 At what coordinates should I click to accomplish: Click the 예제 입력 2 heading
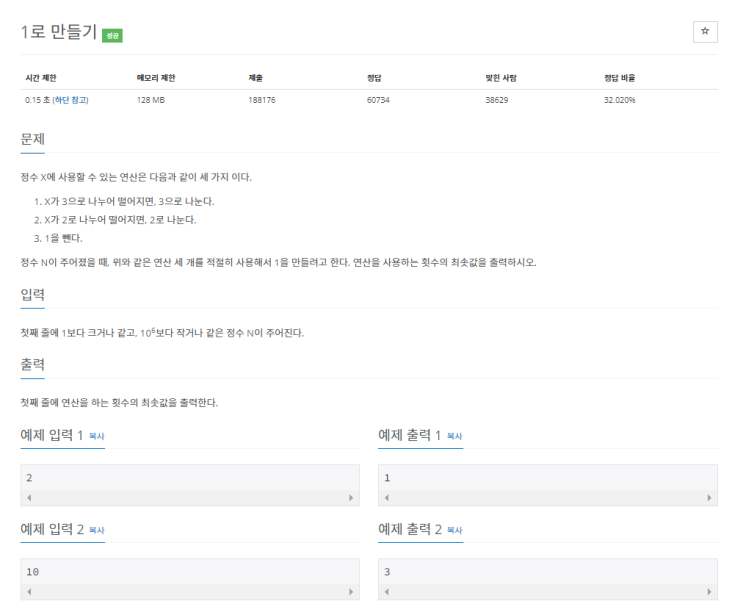52,529
